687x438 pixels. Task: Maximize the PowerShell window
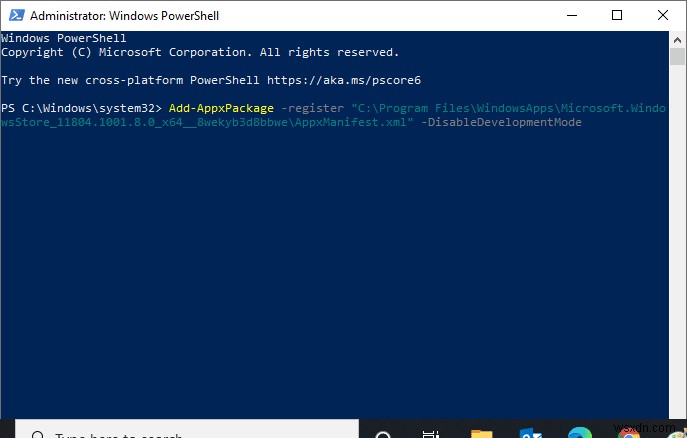pyautogui.click(x=617, y=16)
